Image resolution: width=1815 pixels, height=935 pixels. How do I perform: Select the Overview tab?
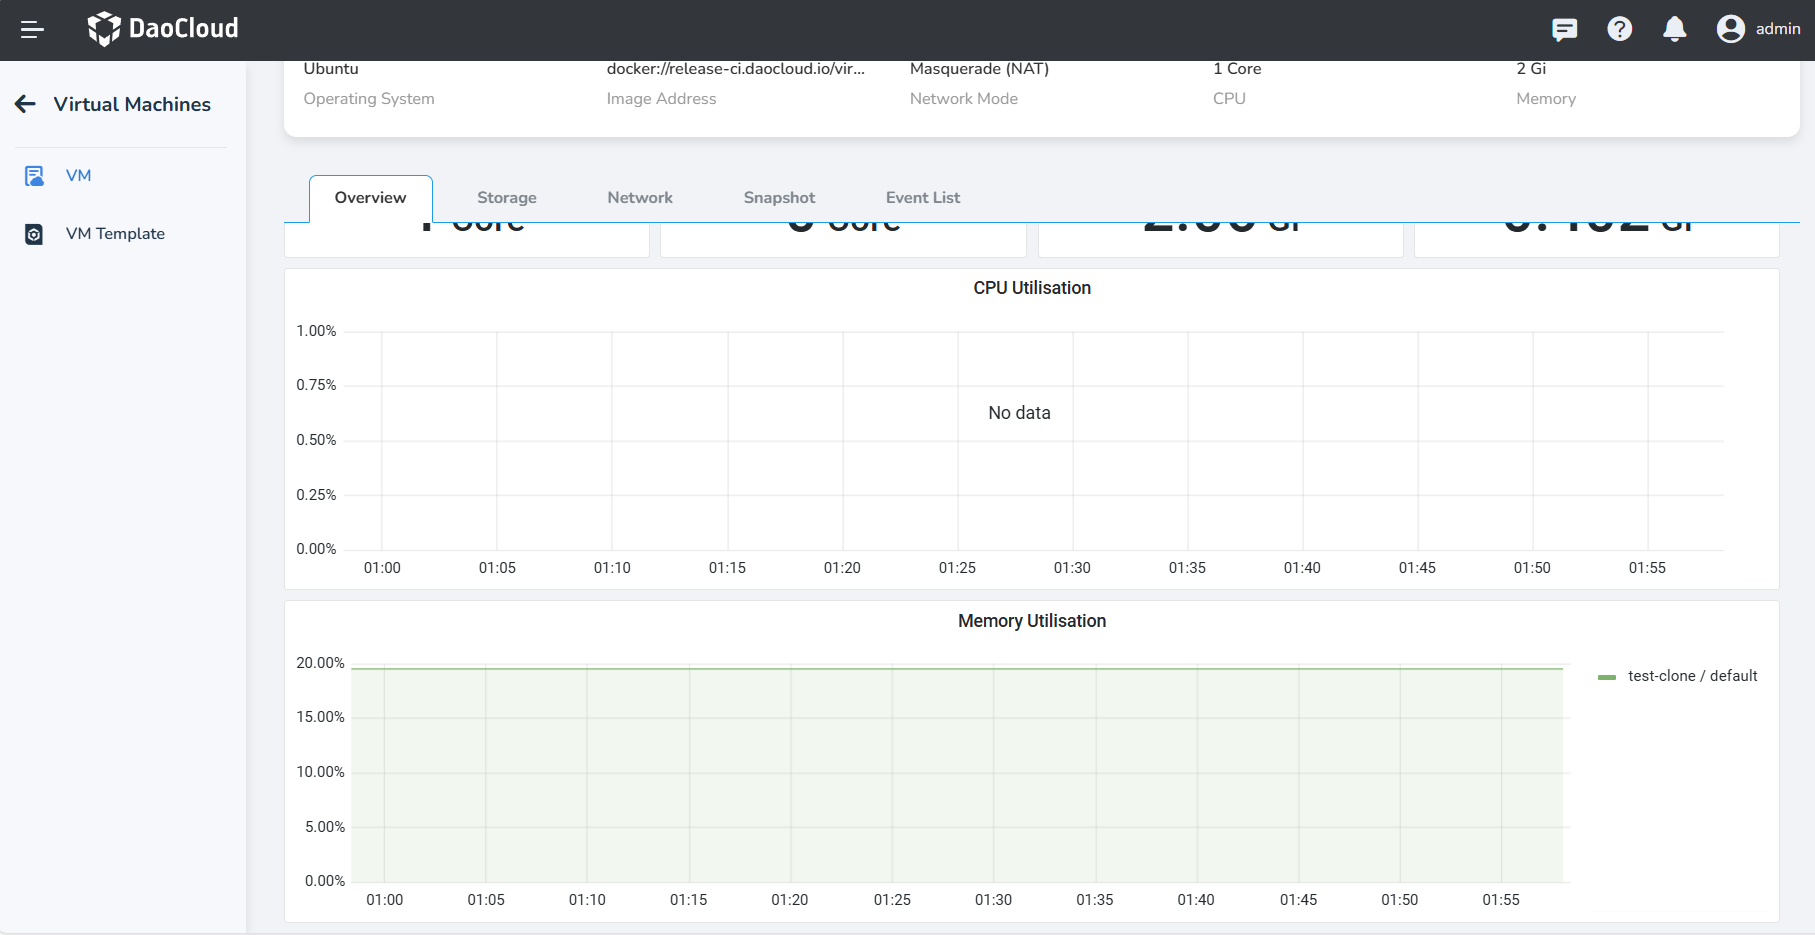[x=370, y=198]
